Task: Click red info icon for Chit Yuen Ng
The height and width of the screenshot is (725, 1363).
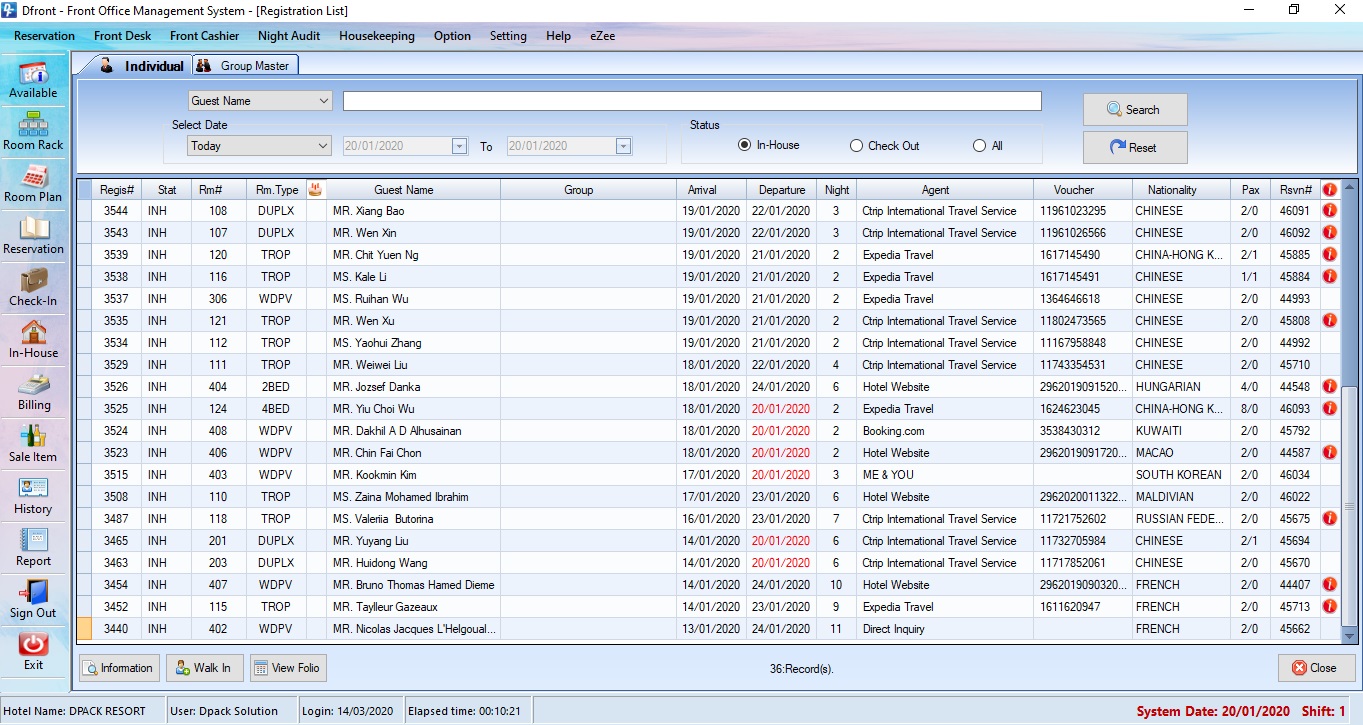Action: point(1330,255)
